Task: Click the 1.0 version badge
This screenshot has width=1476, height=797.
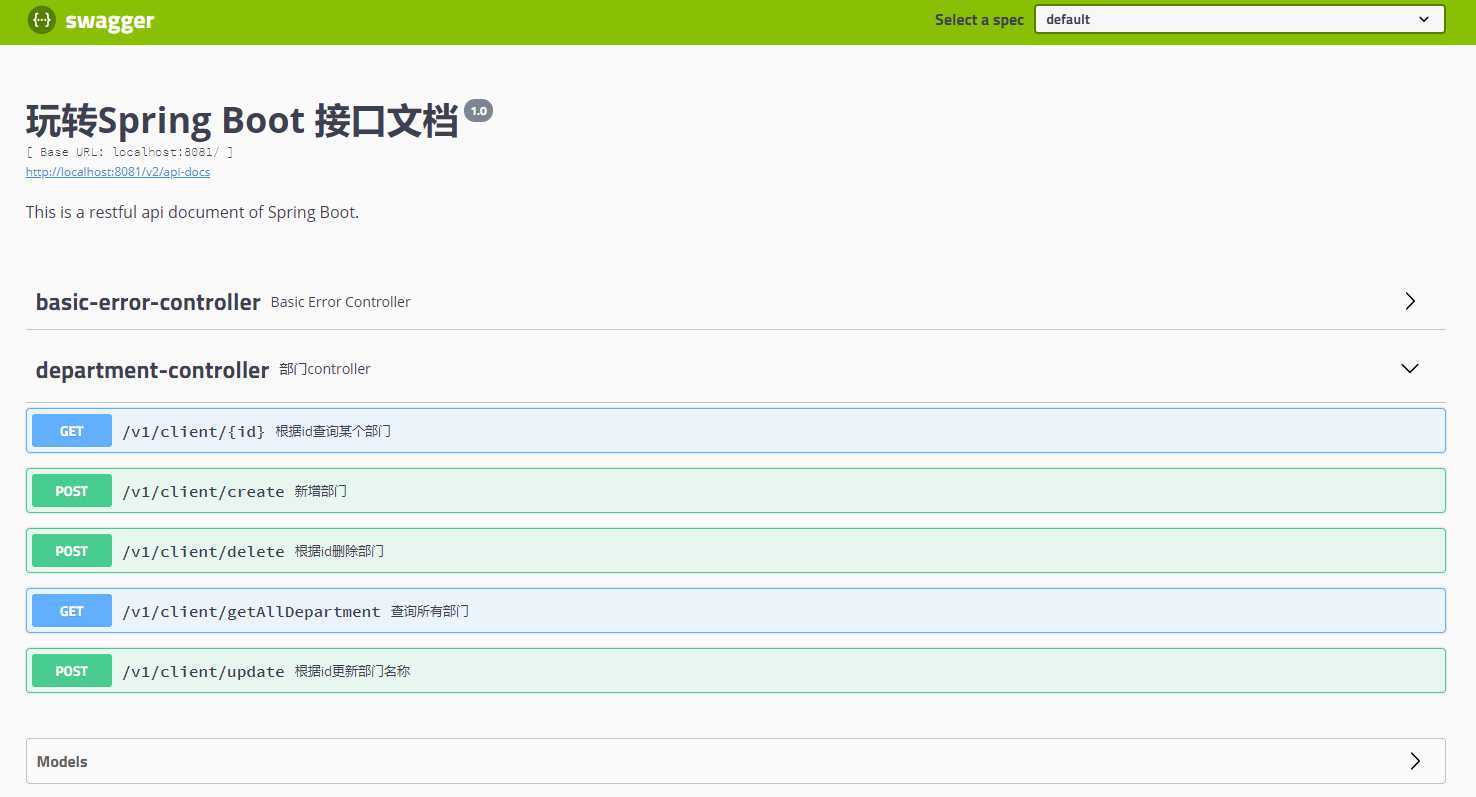Action: pyautogui.click(x=479, y=111)
